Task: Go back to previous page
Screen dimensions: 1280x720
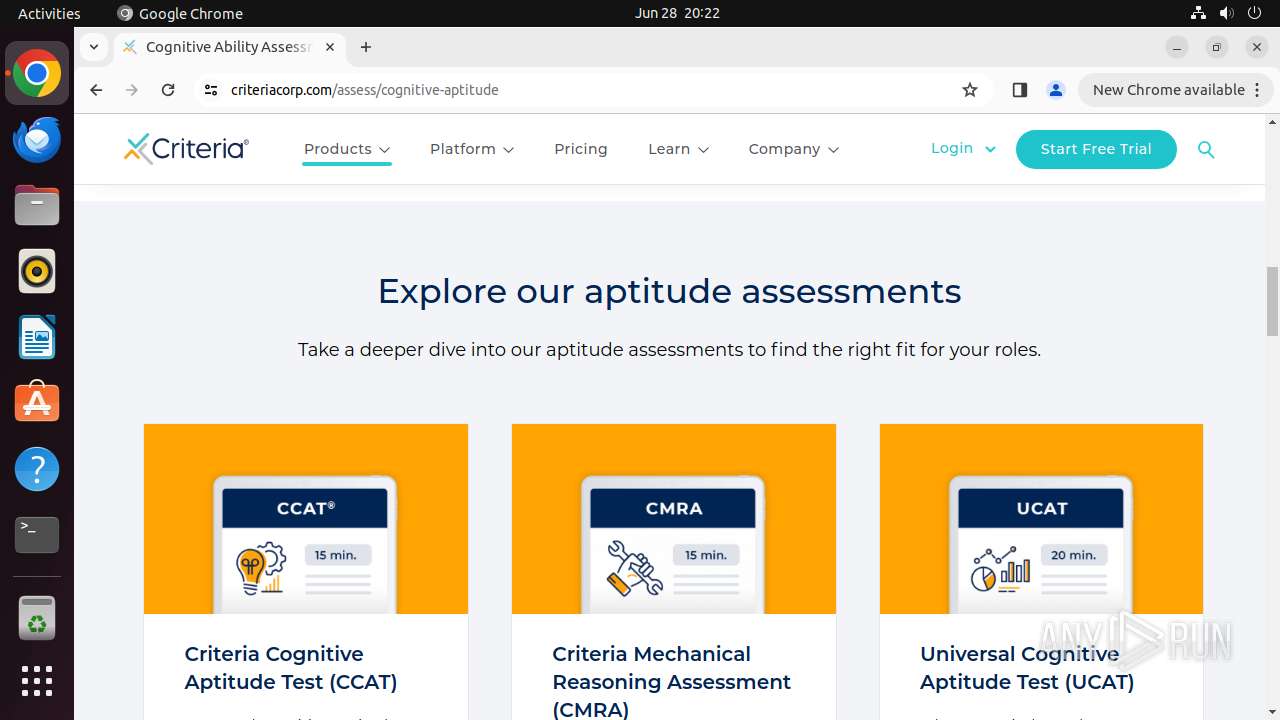Action: click(x=96, y=90)
